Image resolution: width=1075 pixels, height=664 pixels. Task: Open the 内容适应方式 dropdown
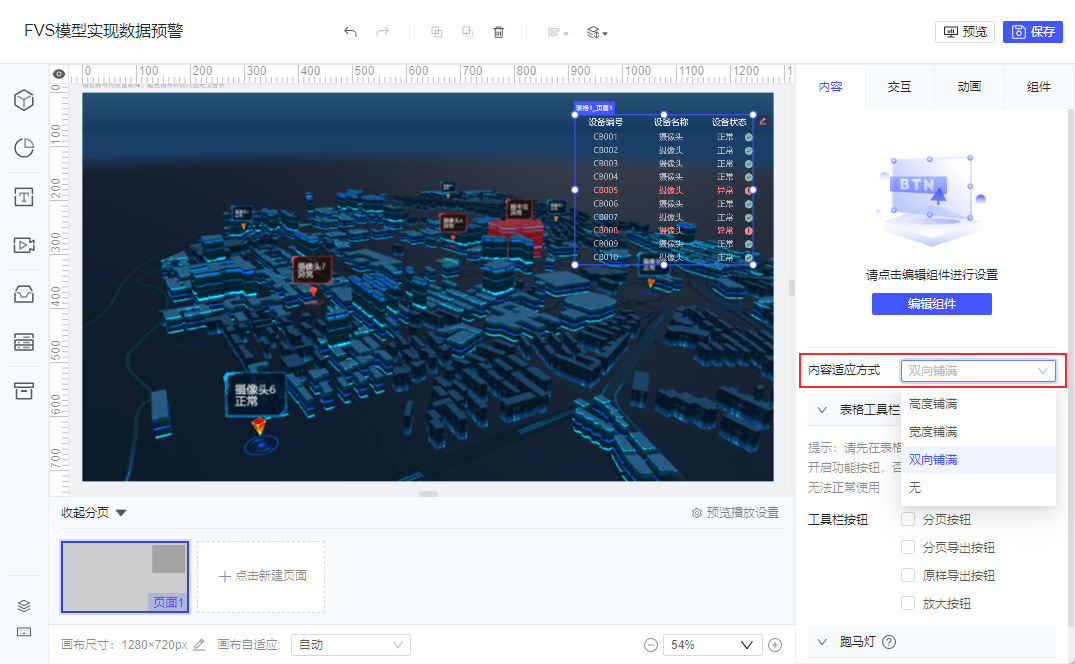click(x=978, y=371)
